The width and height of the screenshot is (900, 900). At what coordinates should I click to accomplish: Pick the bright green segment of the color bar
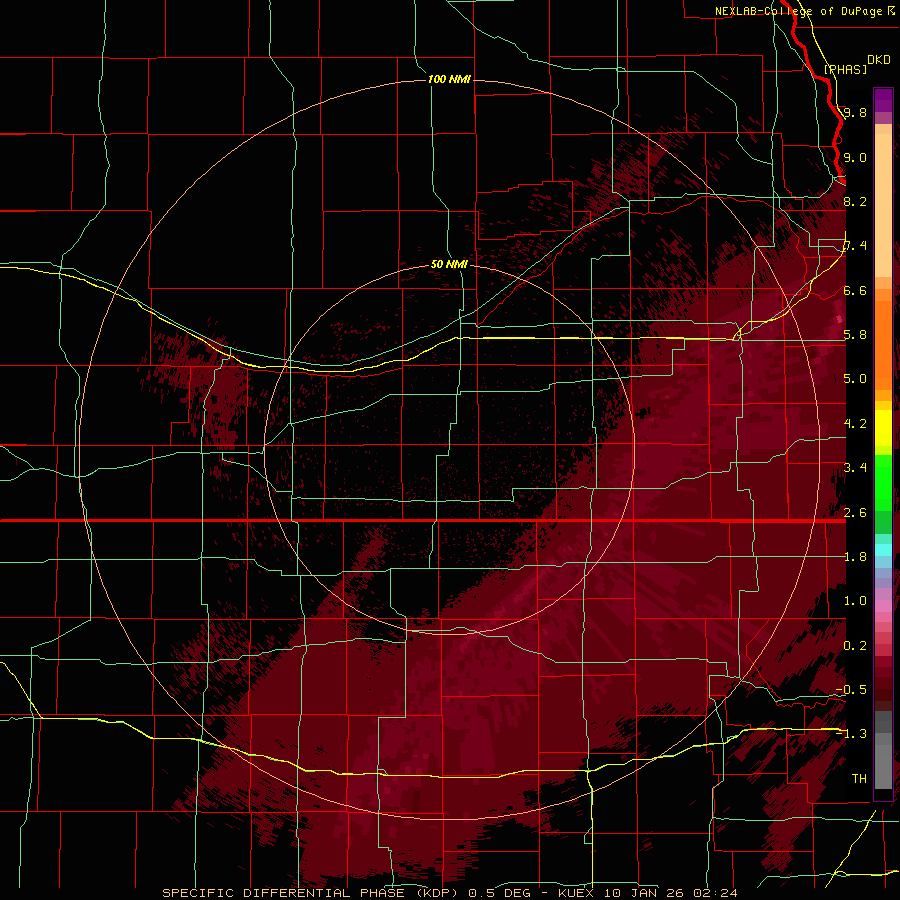[883, 482]
